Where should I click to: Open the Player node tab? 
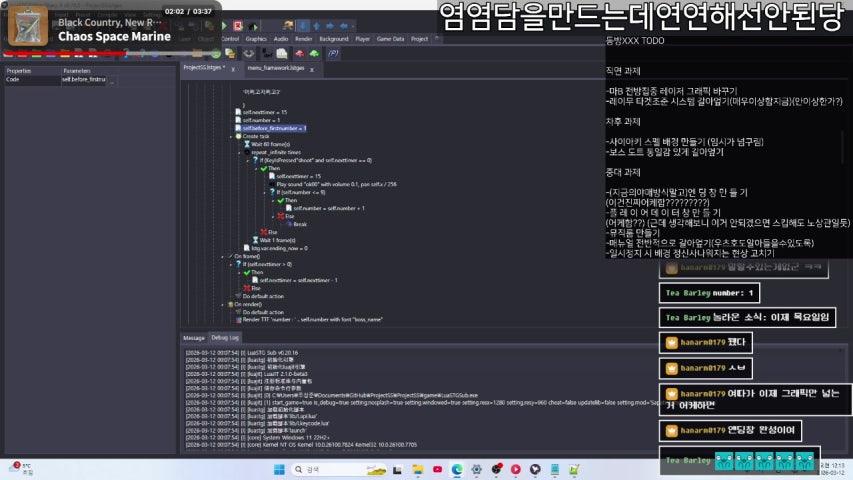click(362, 39)
